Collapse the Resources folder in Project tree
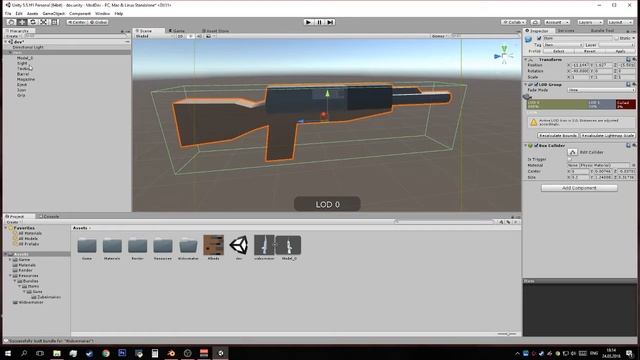Screen dimensions: 640x360 [x=11, y=276]
